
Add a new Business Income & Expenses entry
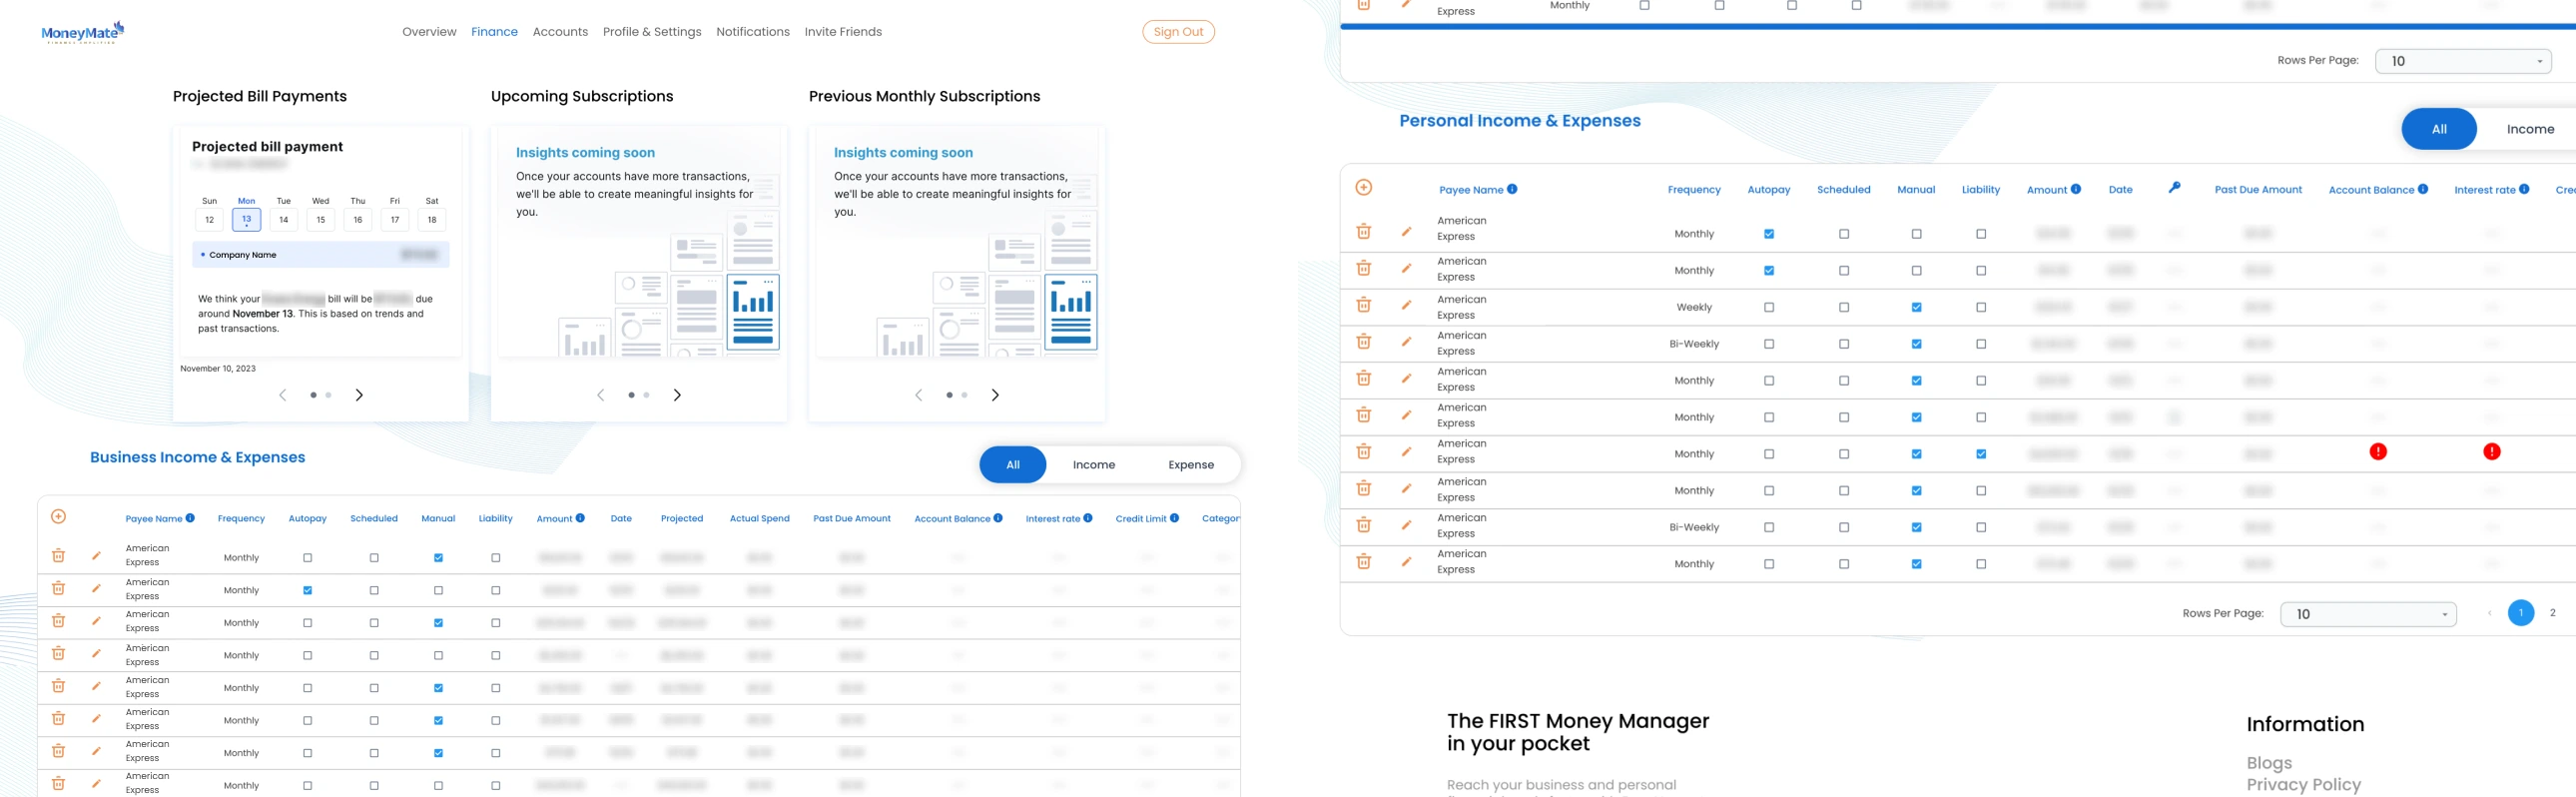[58, 517]
